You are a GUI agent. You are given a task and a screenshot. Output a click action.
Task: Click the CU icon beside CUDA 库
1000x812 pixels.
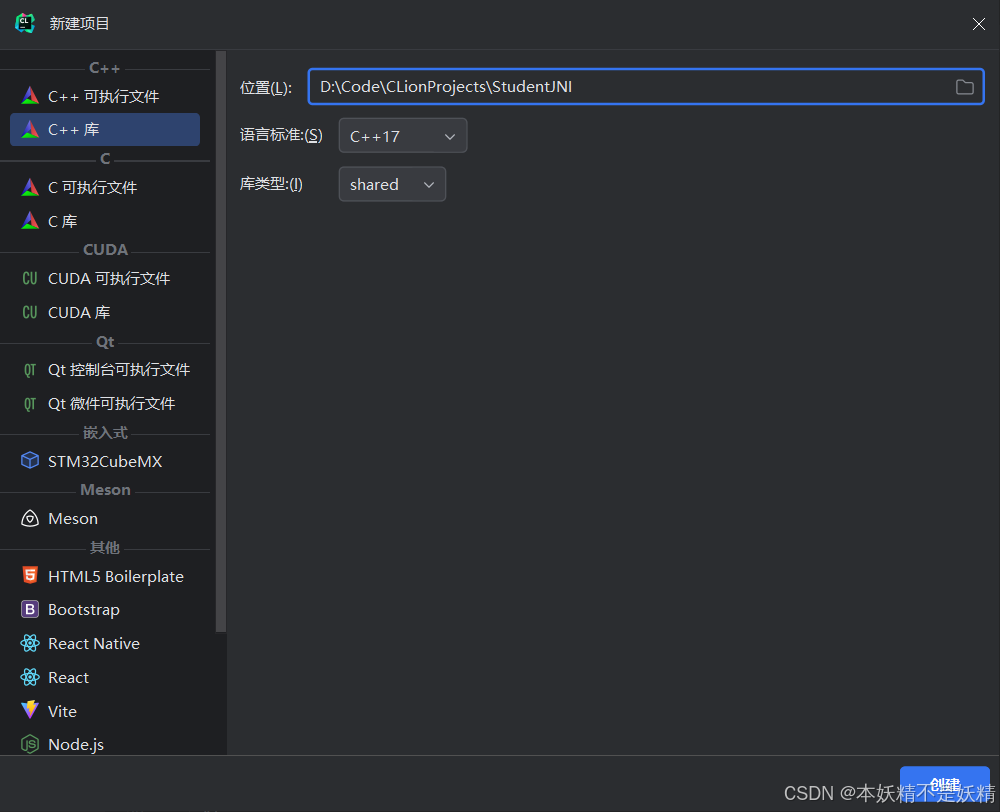(30, 313)
